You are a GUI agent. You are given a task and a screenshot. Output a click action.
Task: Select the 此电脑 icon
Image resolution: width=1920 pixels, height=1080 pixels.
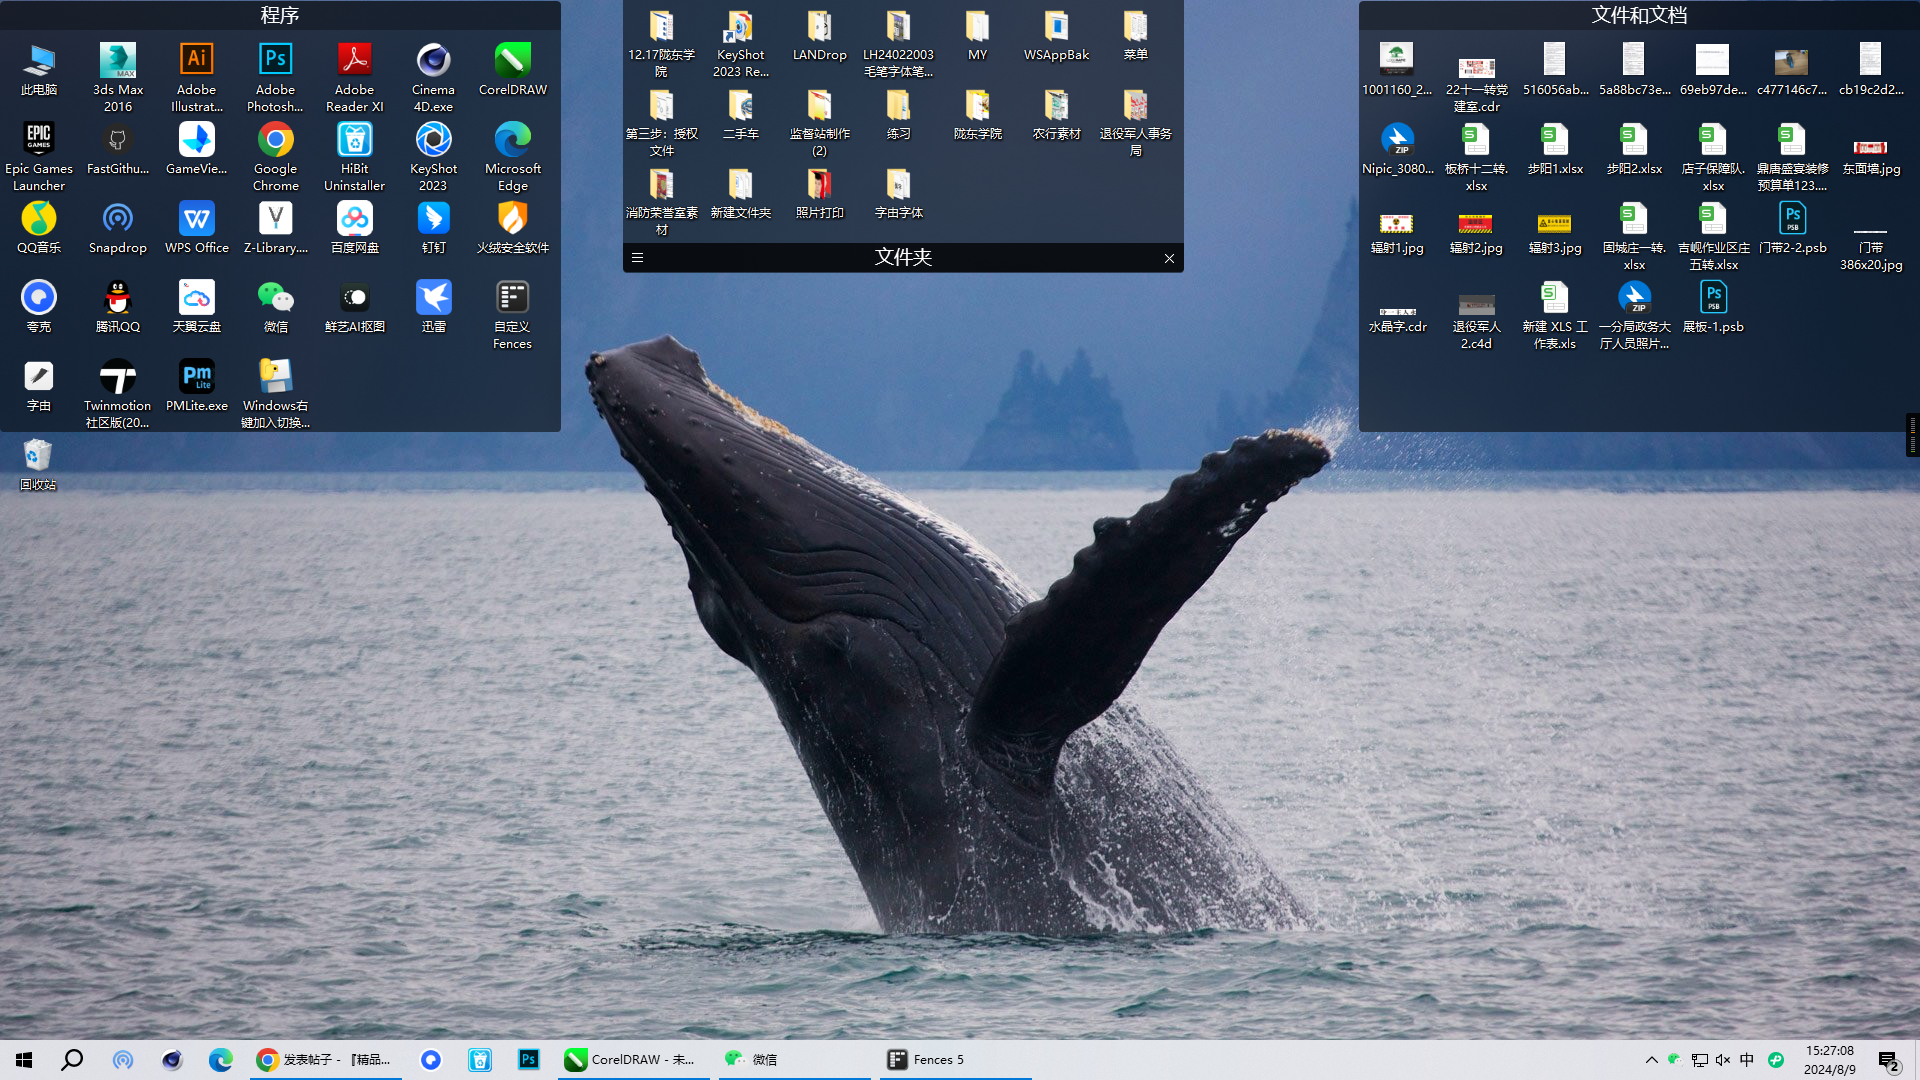point(39,69)
